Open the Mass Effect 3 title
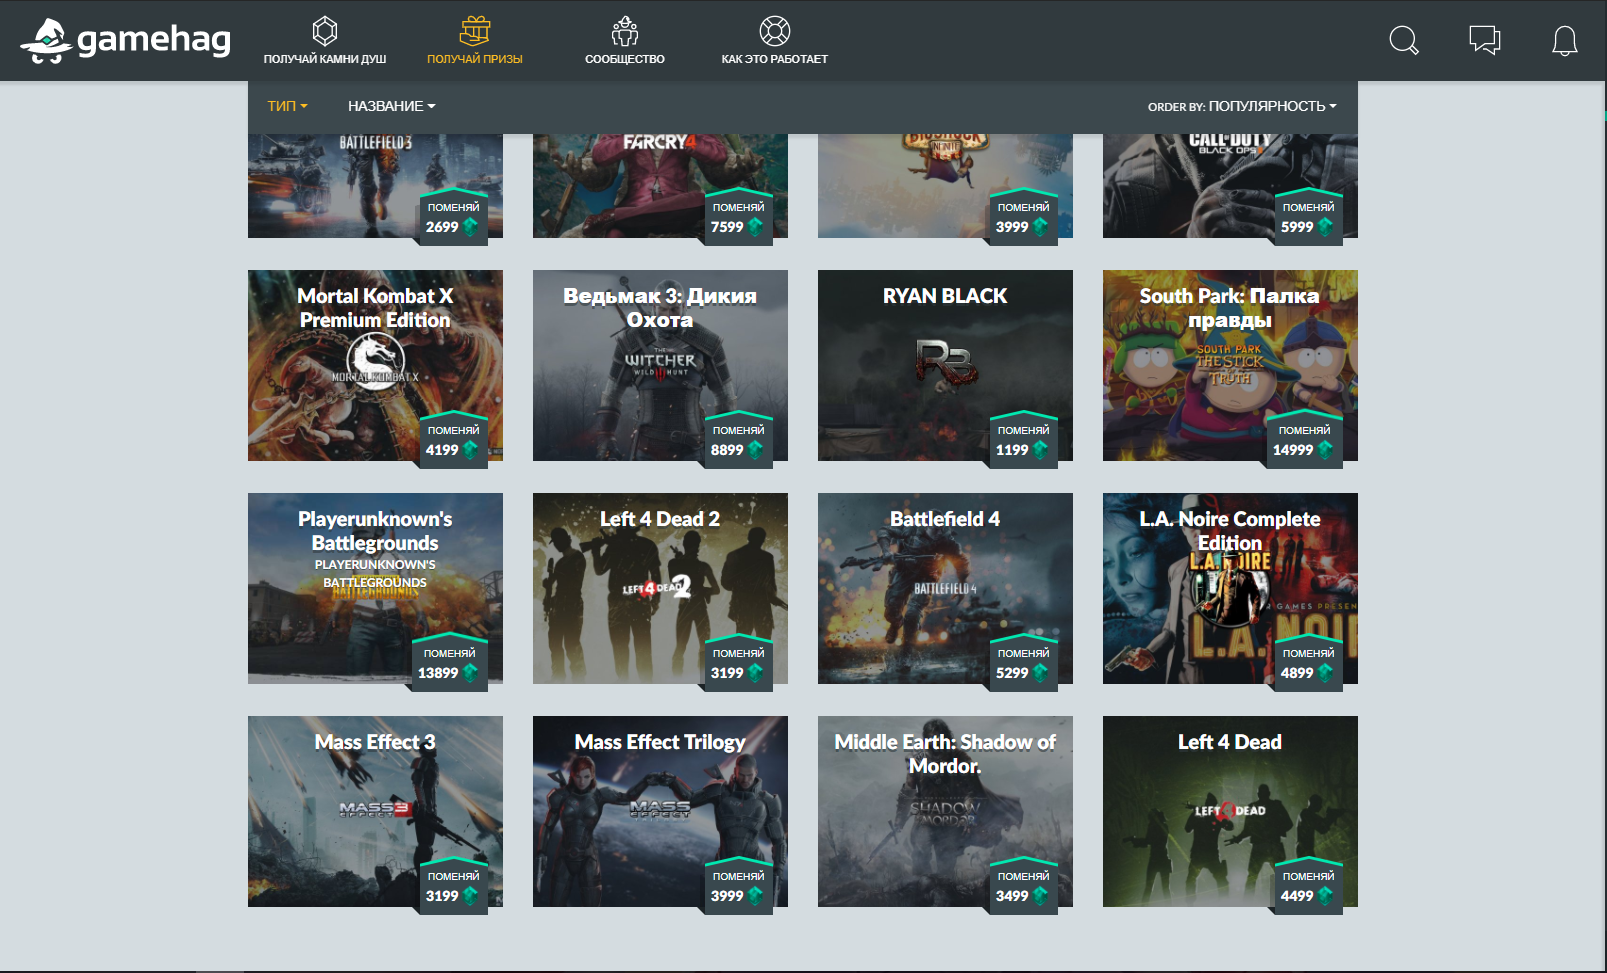 (x=375, y=742)
